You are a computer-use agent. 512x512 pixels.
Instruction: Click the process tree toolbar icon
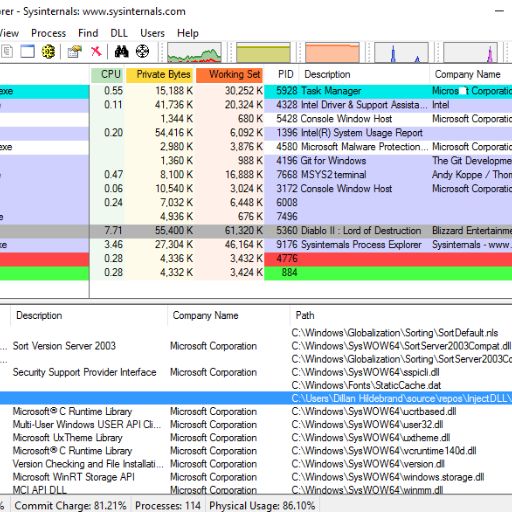pos(7,52)
